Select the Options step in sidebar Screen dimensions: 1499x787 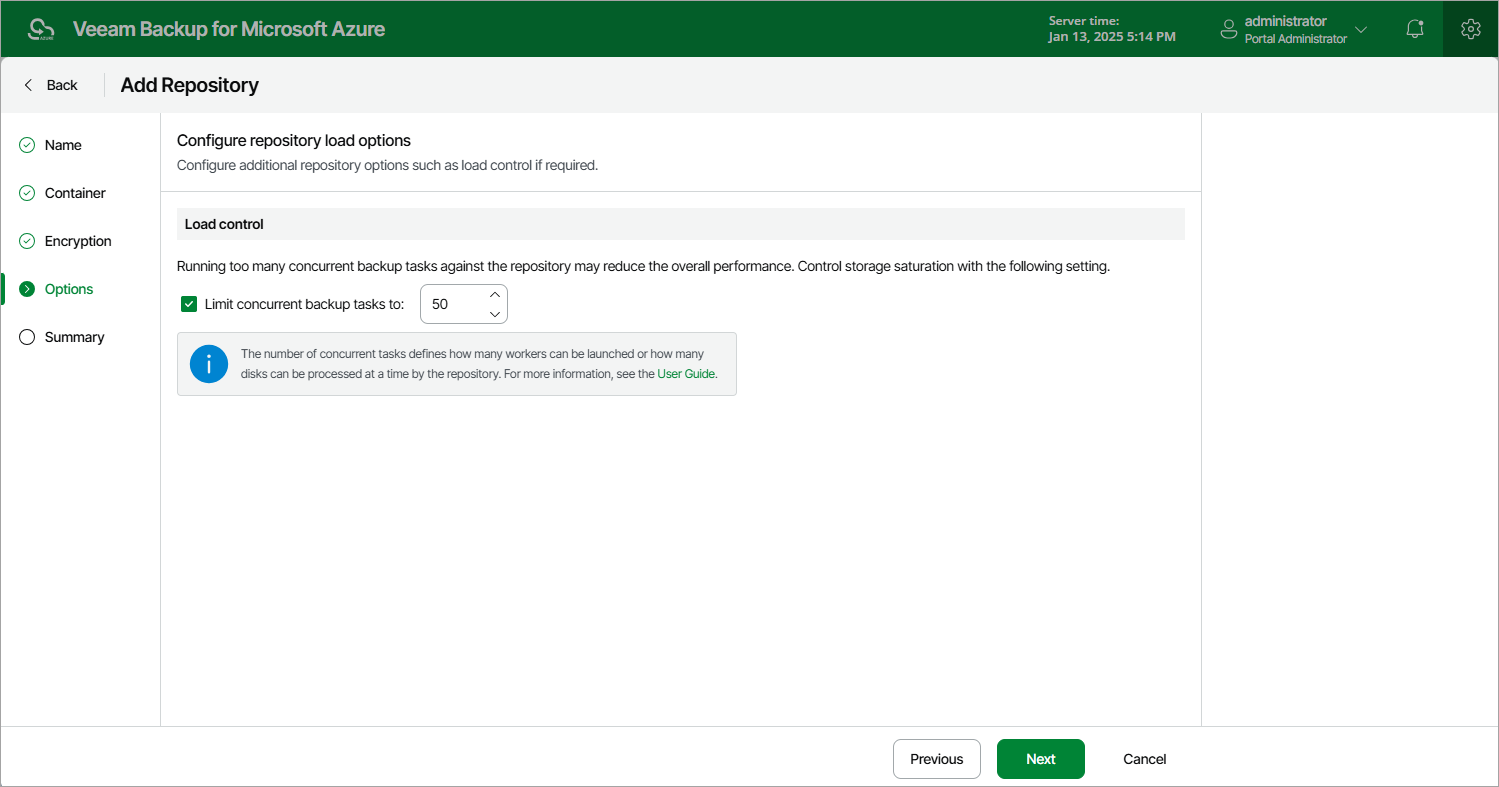coord(69,289)
